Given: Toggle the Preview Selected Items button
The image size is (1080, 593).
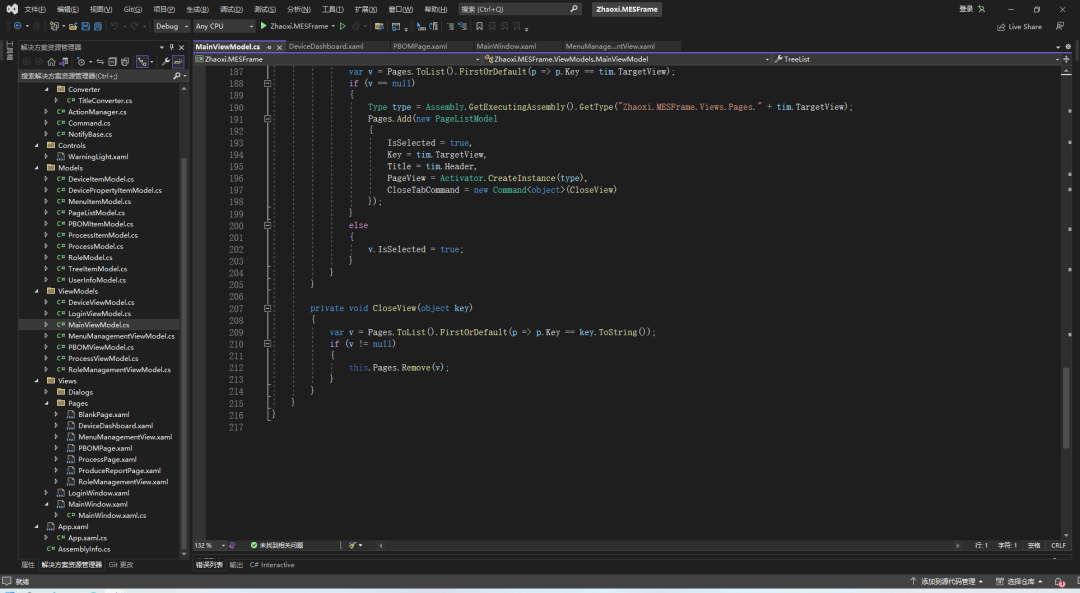Looking at the screenshot, I should pyautogui.click(x=178, y=61).
